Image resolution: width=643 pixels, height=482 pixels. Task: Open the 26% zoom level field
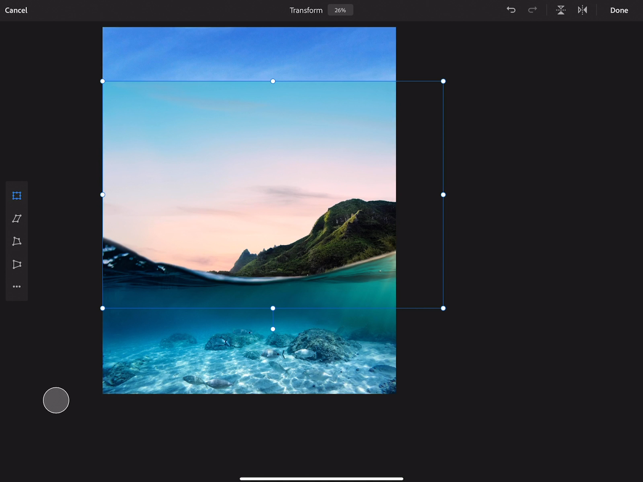(x=340, y=10)
